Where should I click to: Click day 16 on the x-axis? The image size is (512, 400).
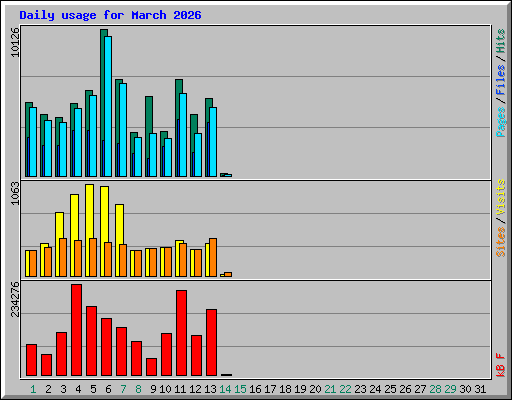pyautogui.click(x=255, y=389)
